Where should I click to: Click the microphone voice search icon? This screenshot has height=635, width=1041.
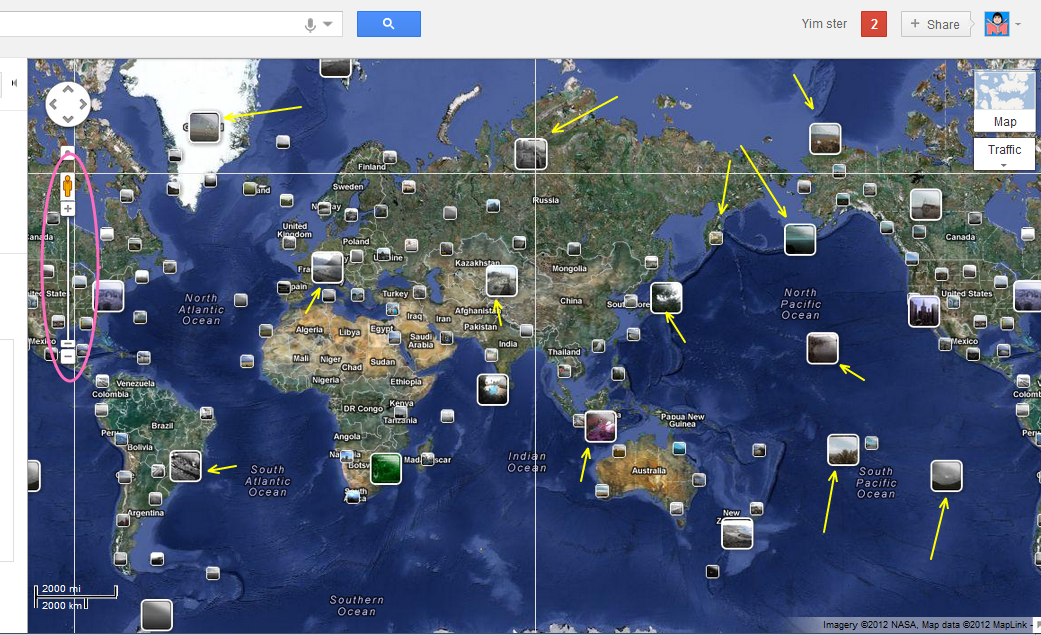[x=309, y=22]
